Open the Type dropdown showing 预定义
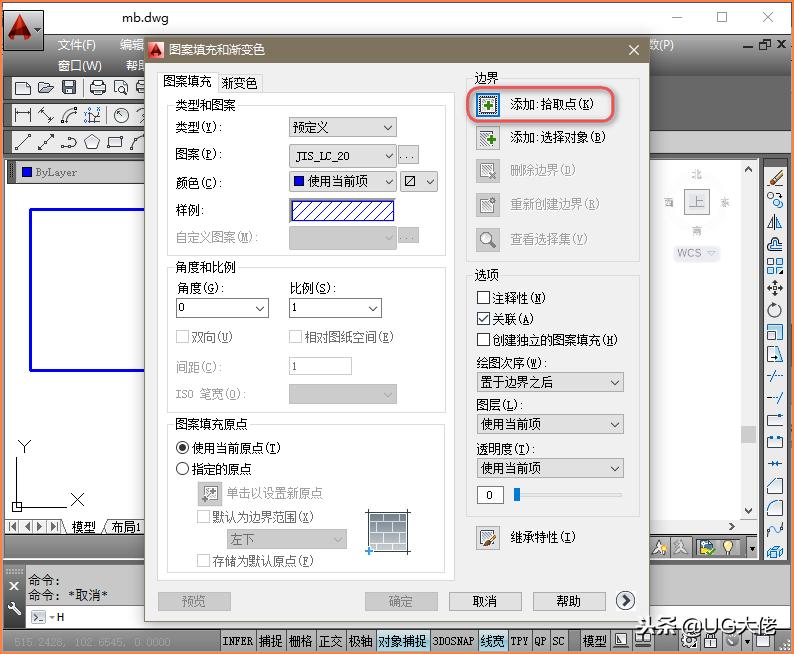Image resolution: width=794 pixels, height=654 pixels. tap(342, 128)
